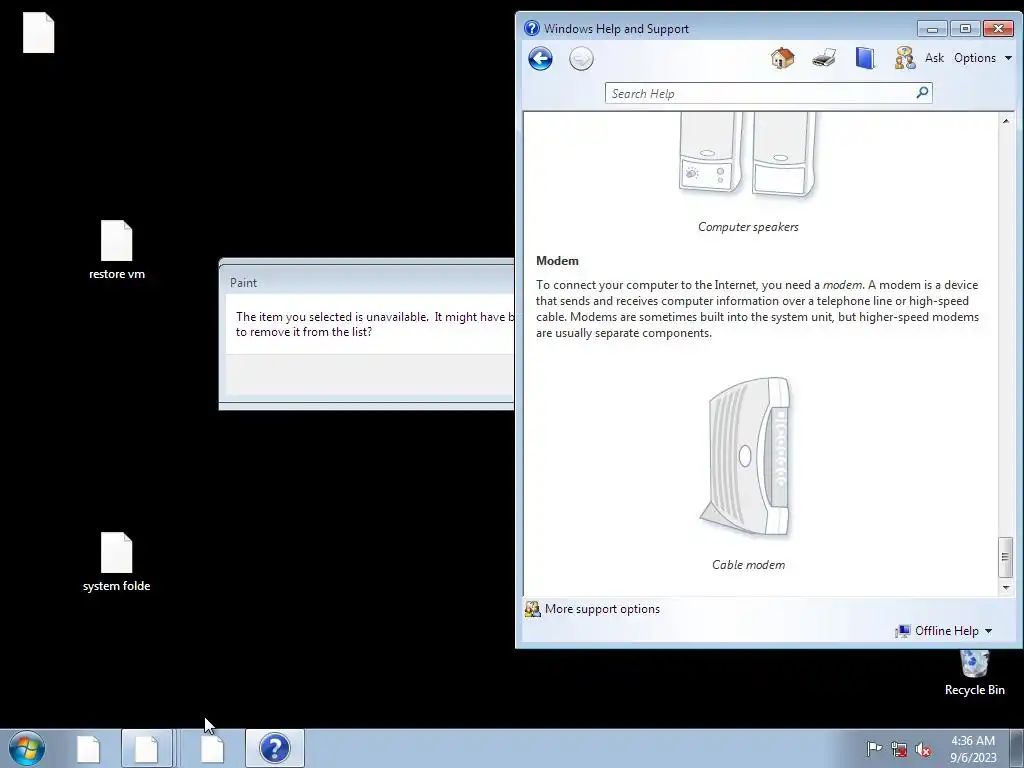The height and width of the screenshot is (768, 1024).
Task: Open the Windows Start menu
Action: (27, 748)
